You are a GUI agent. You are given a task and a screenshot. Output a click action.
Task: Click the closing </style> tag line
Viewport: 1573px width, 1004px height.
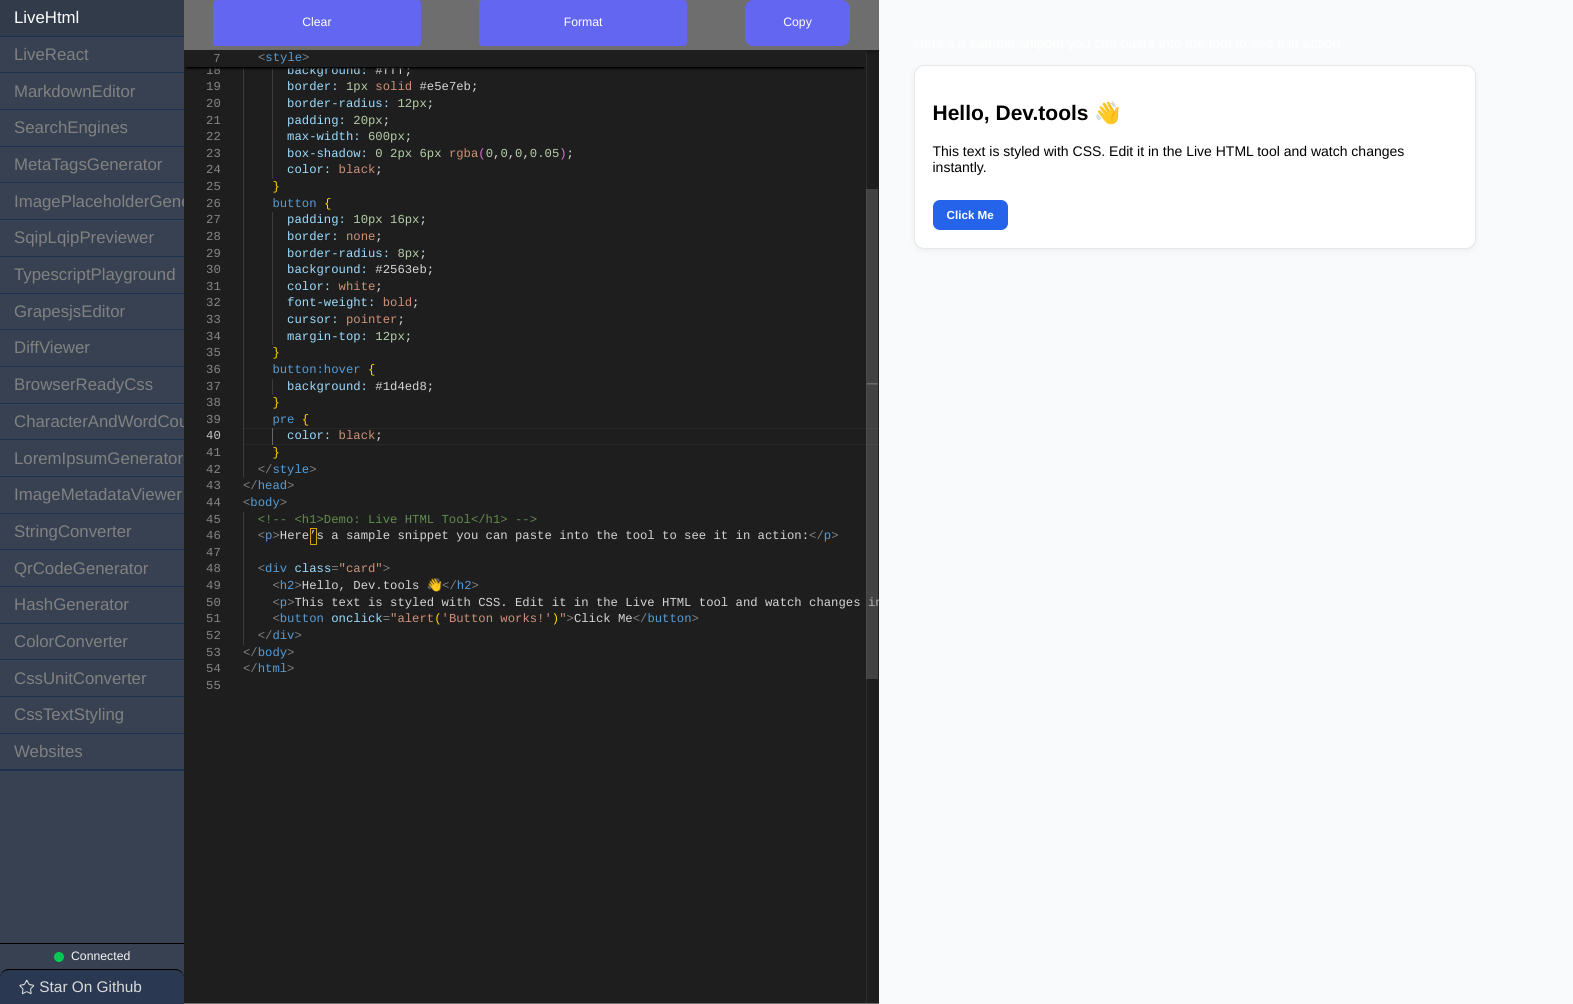coord(287,470)
